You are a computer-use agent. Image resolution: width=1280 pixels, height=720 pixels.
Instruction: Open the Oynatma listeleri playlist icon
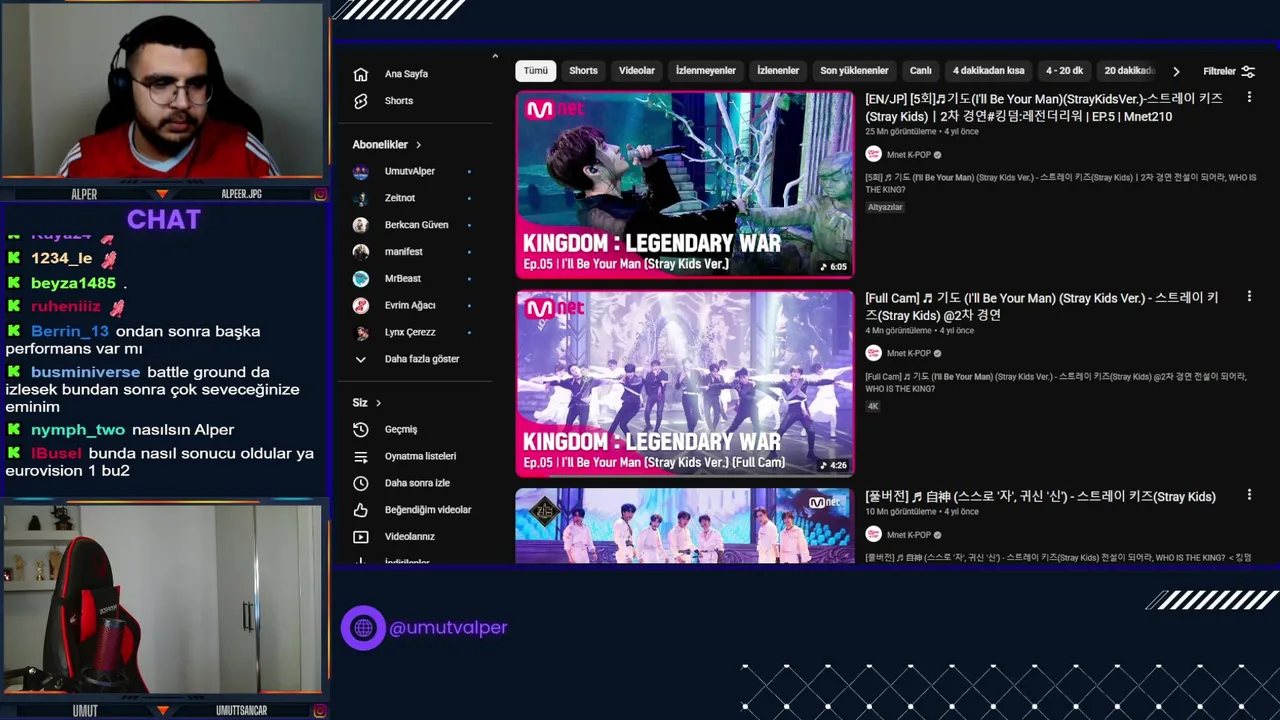pyautogui.click(x=361, y=456)
